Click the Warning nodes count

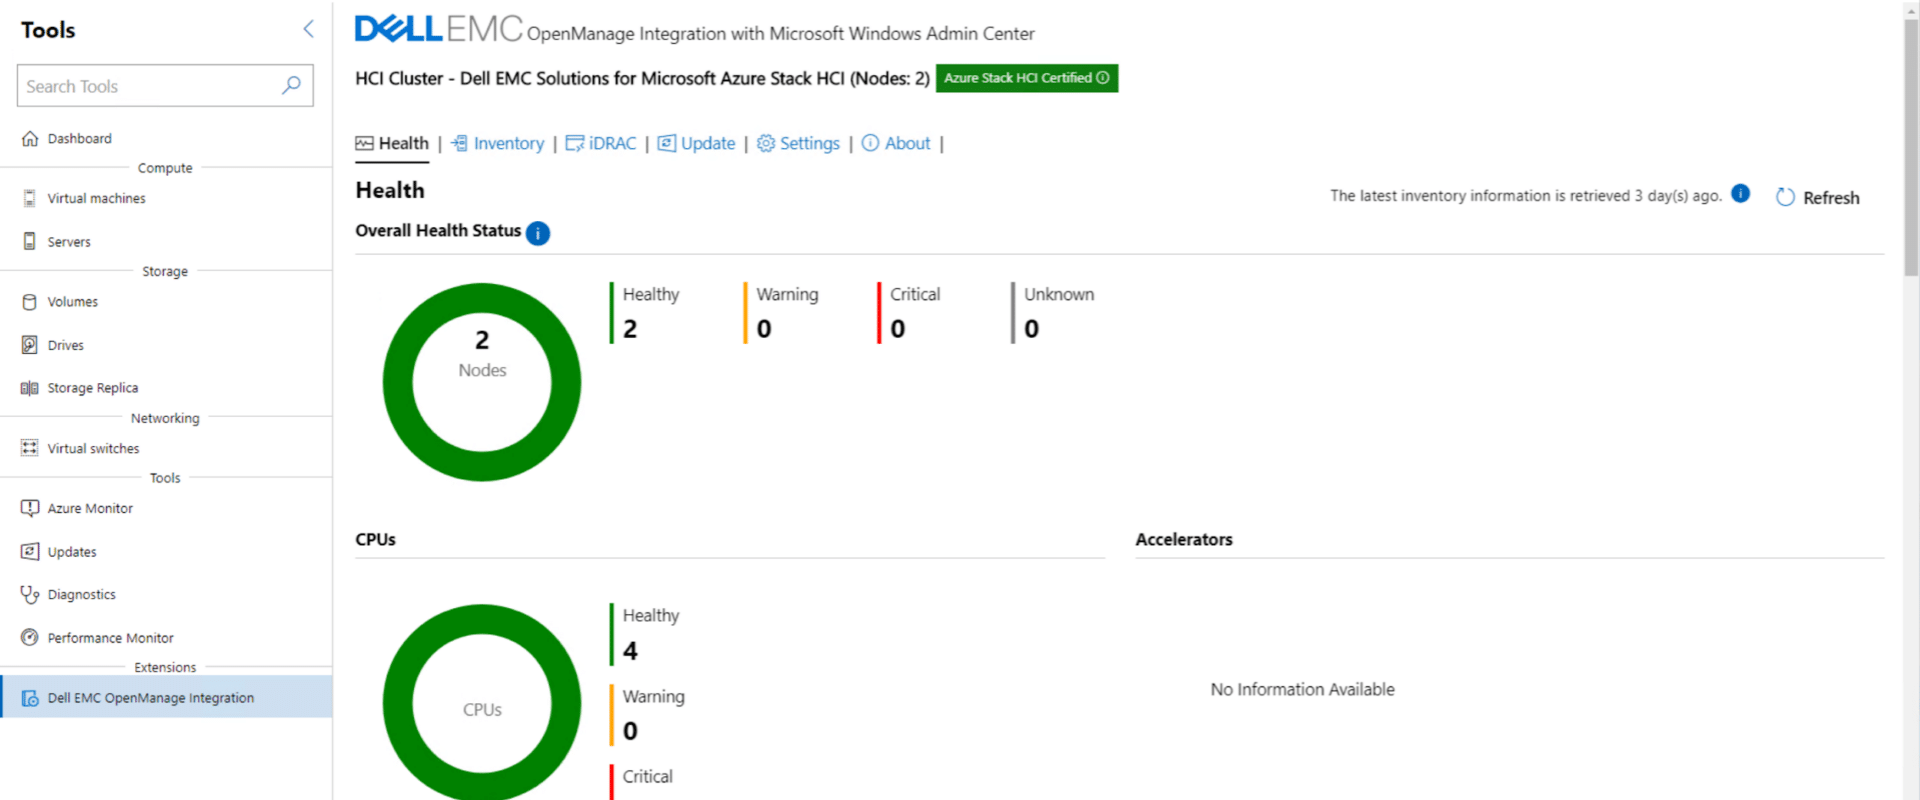764,329
